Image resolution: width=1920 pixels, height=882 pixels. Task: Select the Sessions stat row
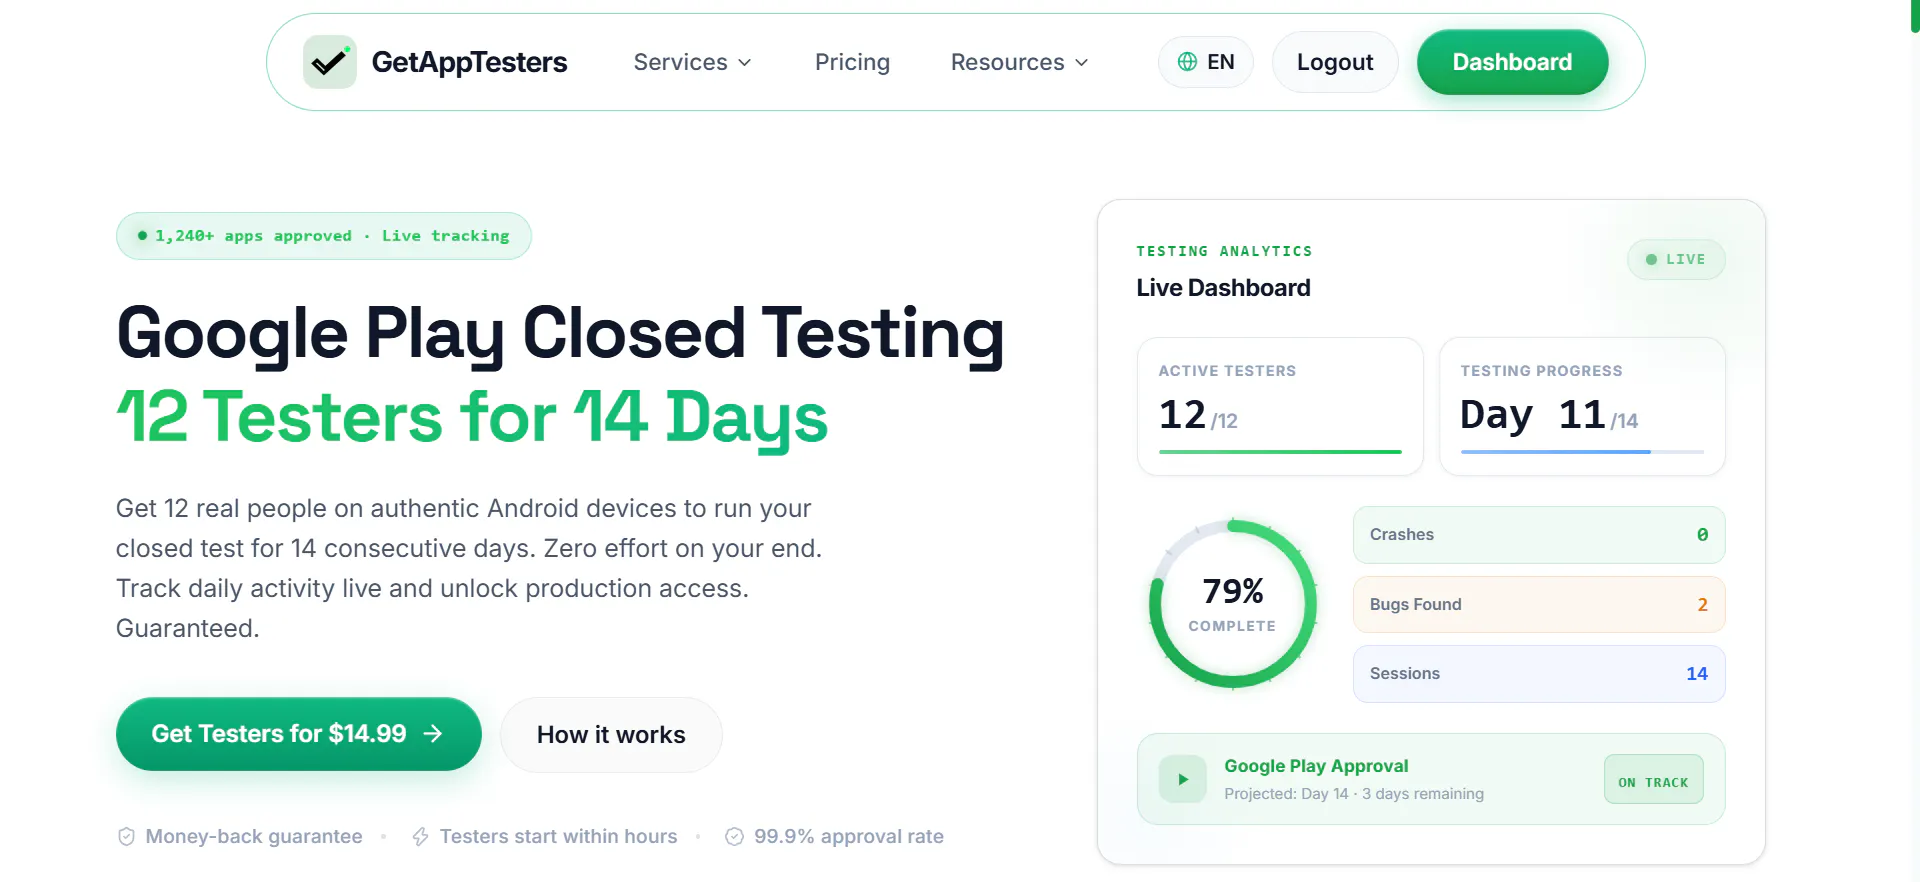tap(1539, 674)
